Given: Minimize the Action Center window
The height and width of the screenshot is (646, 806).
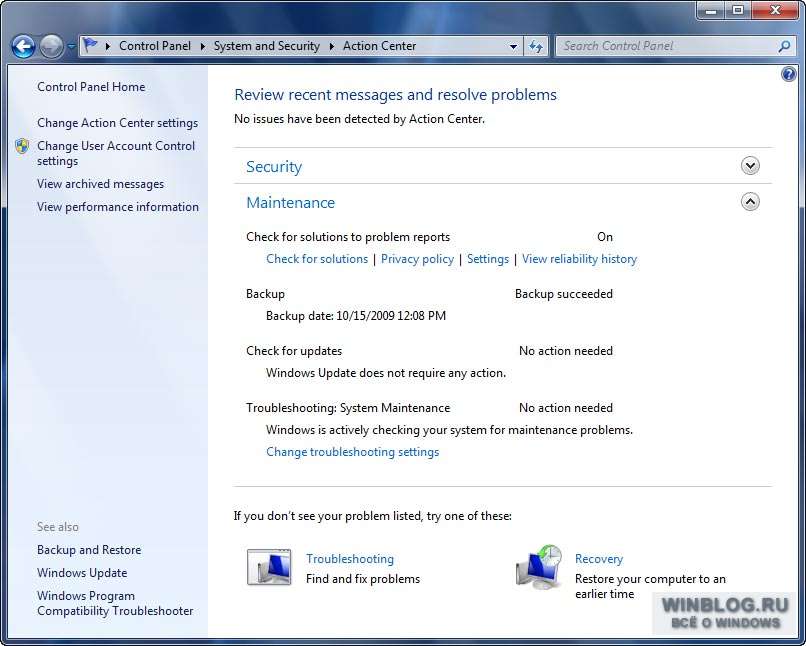Looking at the screenshot, I should [711, 10].
